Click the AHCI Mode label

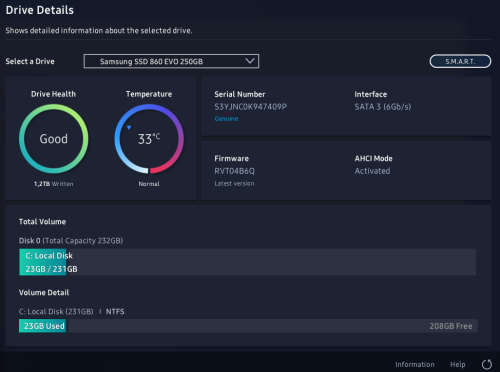[373, 158]
